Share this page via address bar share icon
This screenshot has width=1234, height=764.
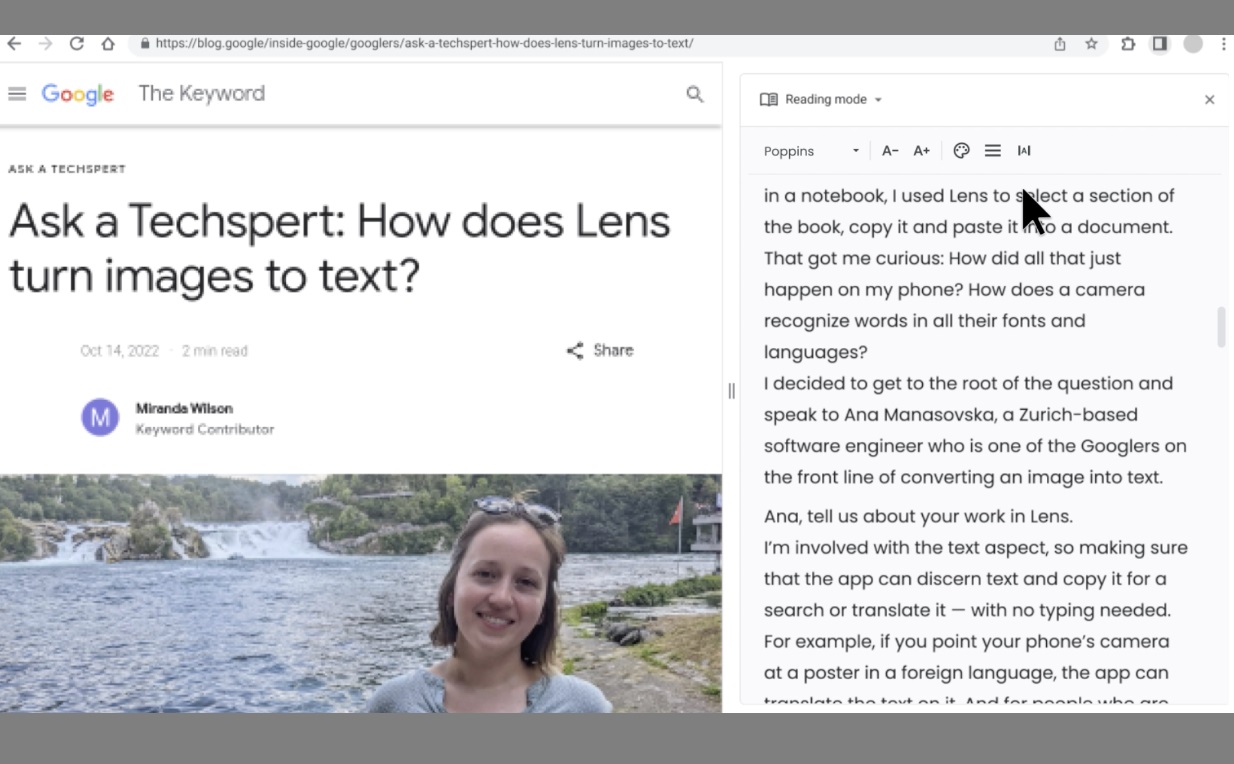(1060, 44)
